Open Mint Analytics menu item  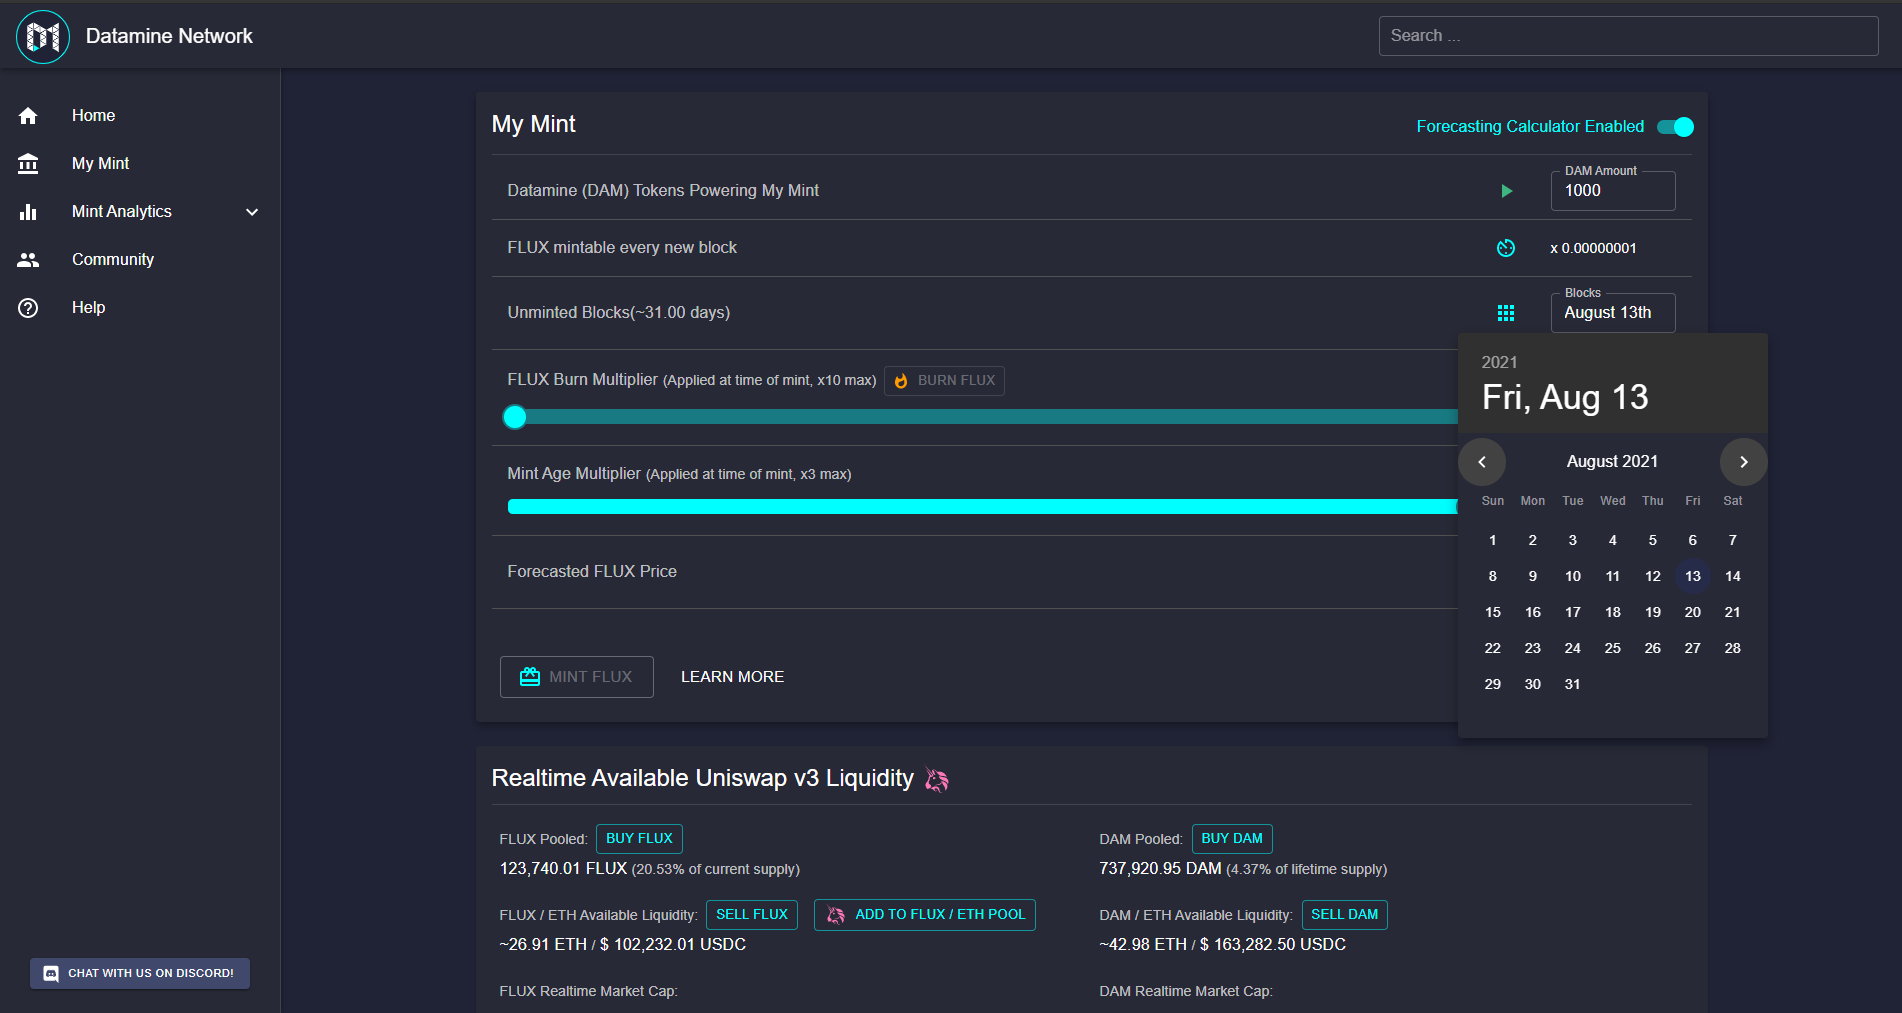pyautogui.click(x=140, y=212)
